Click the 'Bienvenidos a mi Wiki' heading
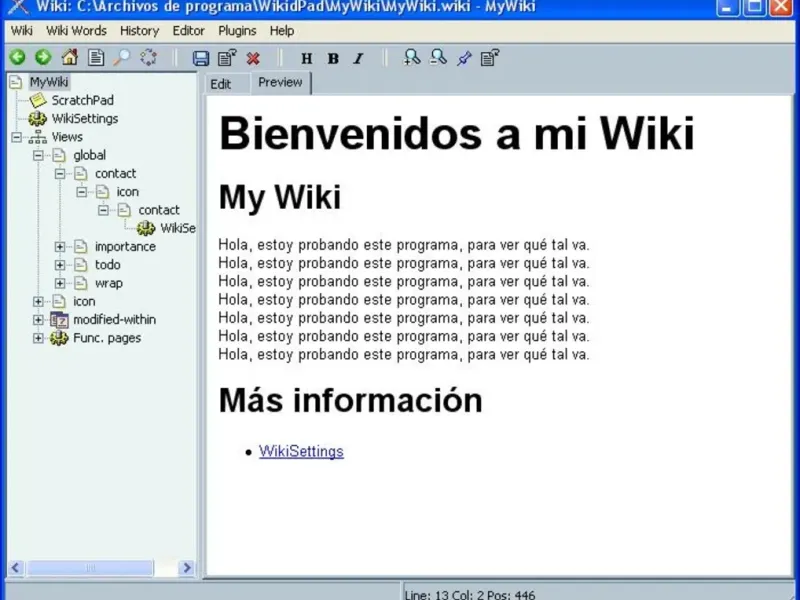Image resolution: width=800 pixels, height=600 pixels. click(x=457, y=134)
